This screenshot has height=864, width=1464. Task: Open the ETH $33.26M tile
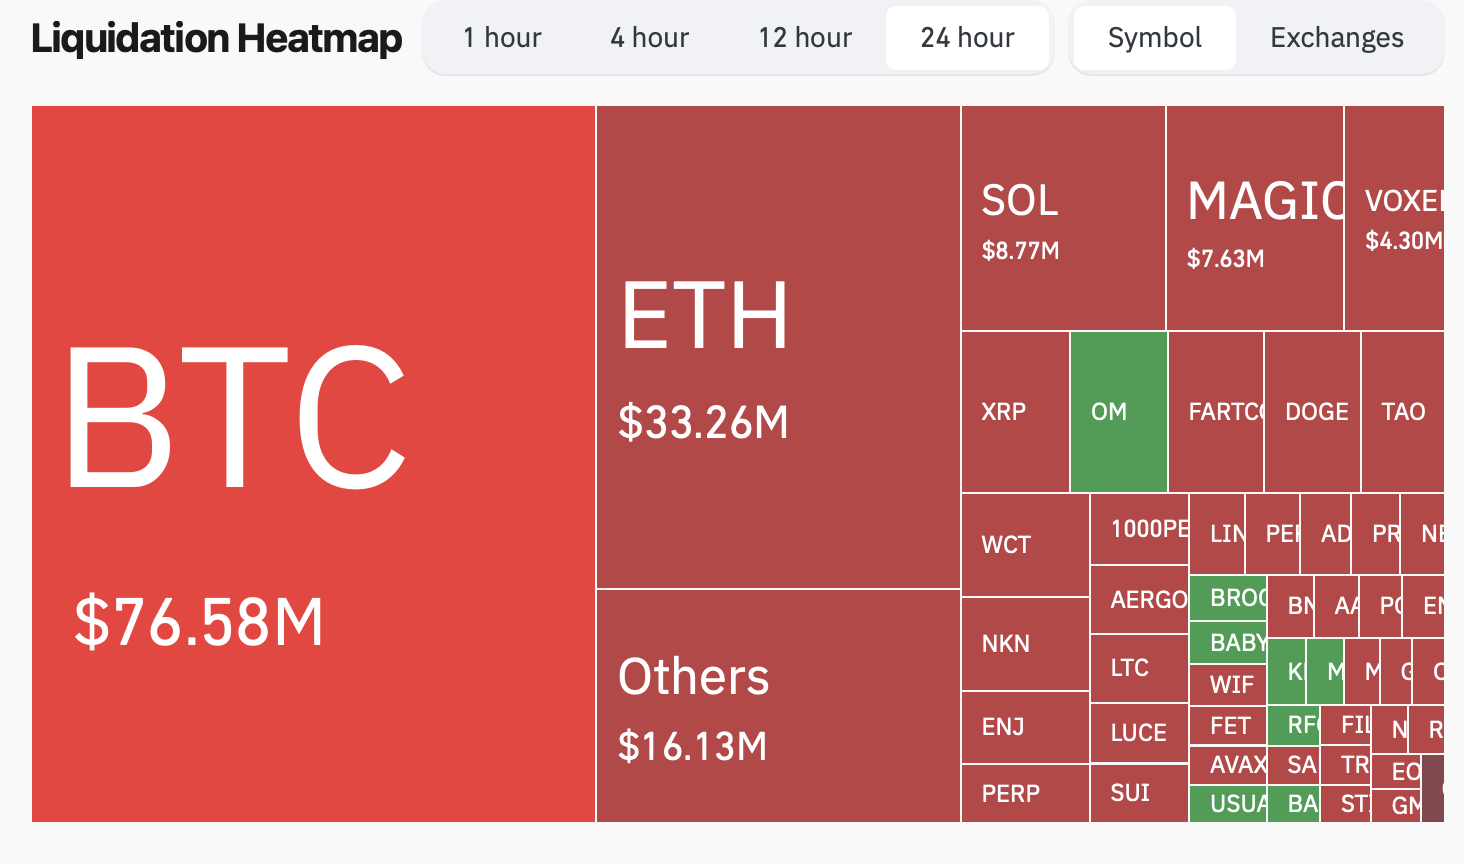tap(777, 347)
